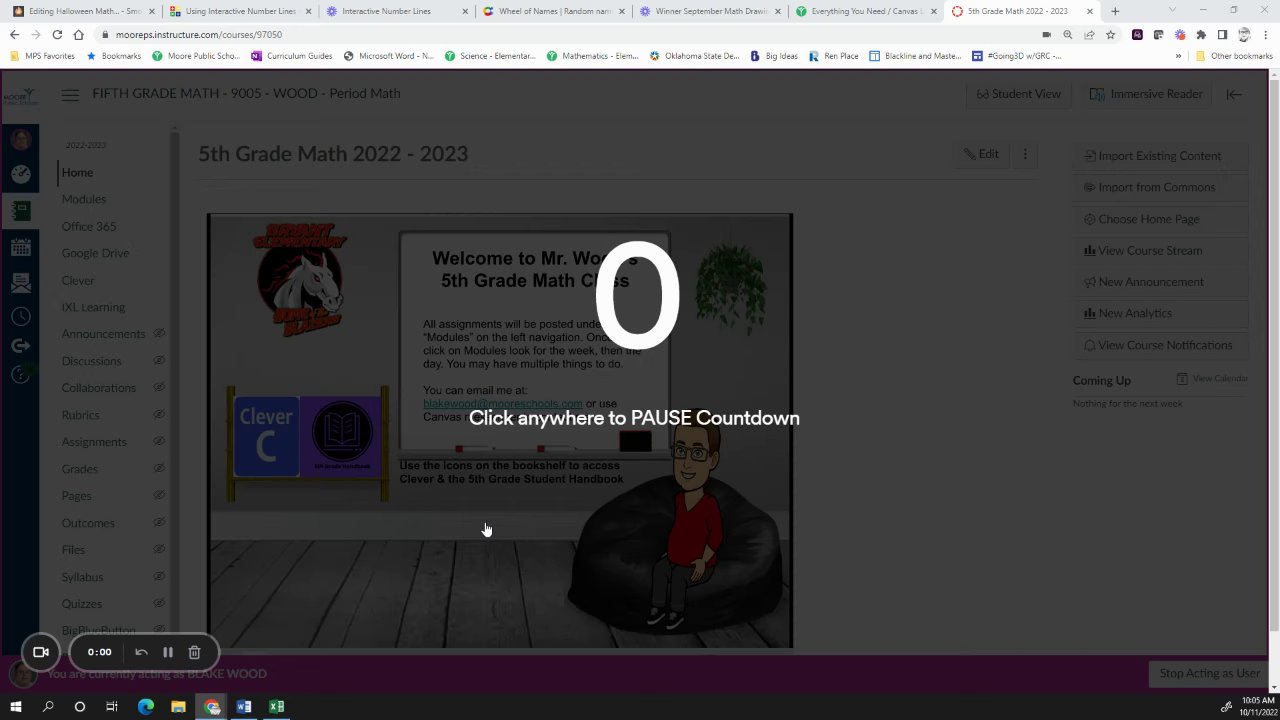1280x720 pixels.
Task: Open the Inbox icon in global navigation
Action: [x=20, y=283]
